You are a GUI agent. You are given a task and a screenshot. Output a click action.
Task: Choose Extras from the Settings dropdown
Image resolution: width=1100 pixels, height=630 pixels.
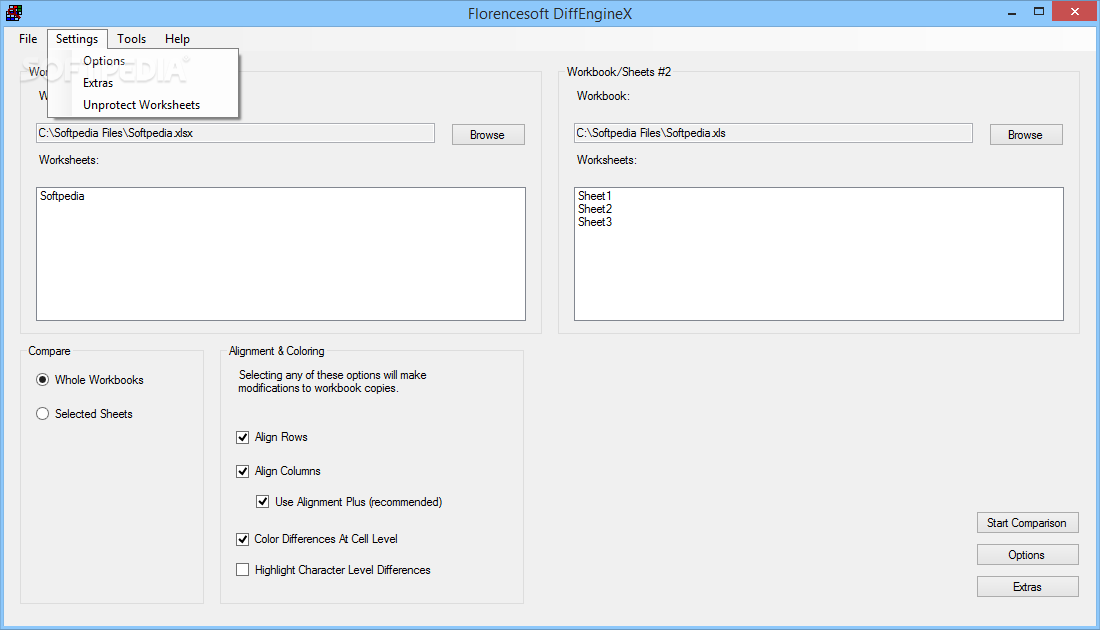pos(143,83)
